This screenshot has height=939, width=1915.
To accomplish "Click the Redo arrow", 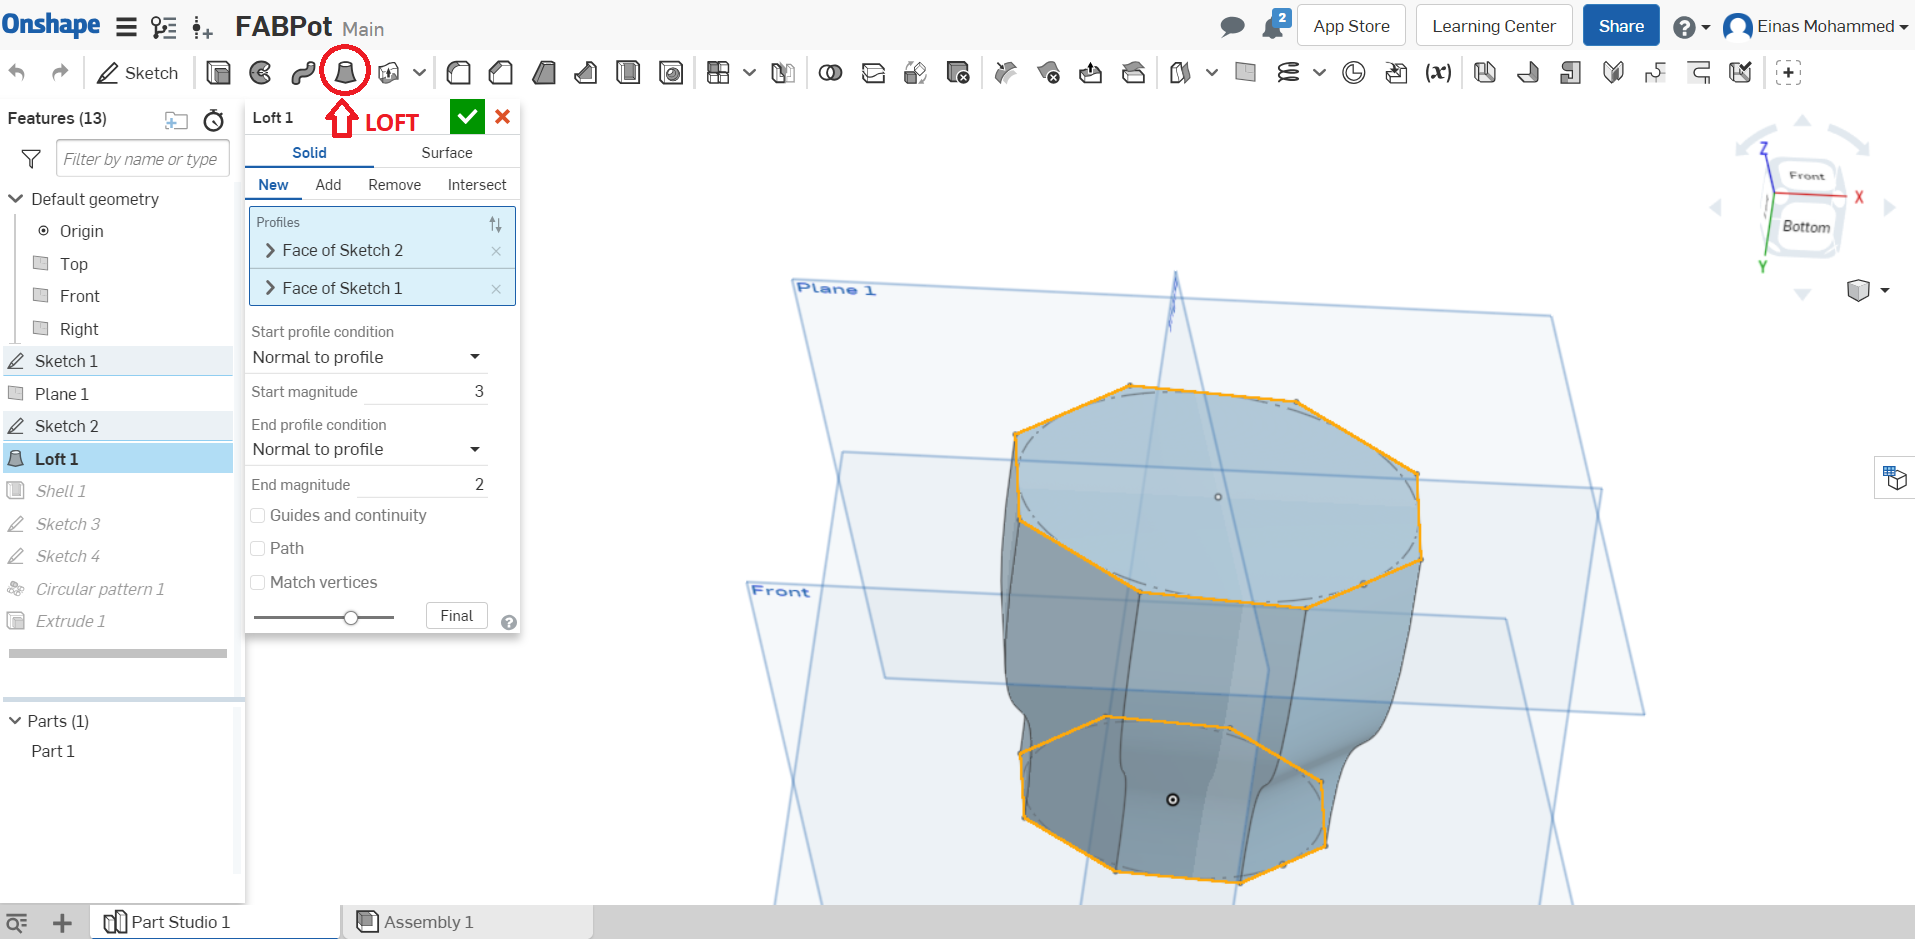I will click(60, 73).
